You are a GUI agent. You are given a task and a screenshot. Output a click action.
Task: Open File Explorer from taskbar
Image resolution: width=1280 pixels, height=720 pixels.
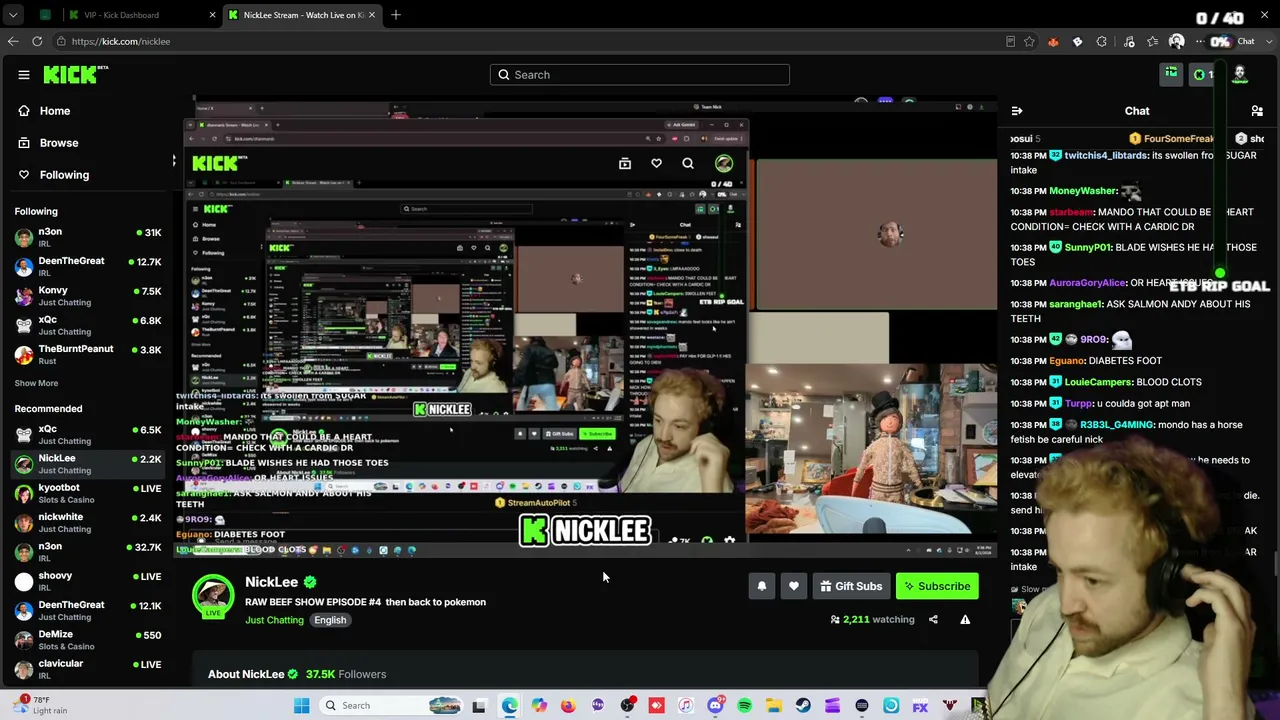[x=774, y=706]
